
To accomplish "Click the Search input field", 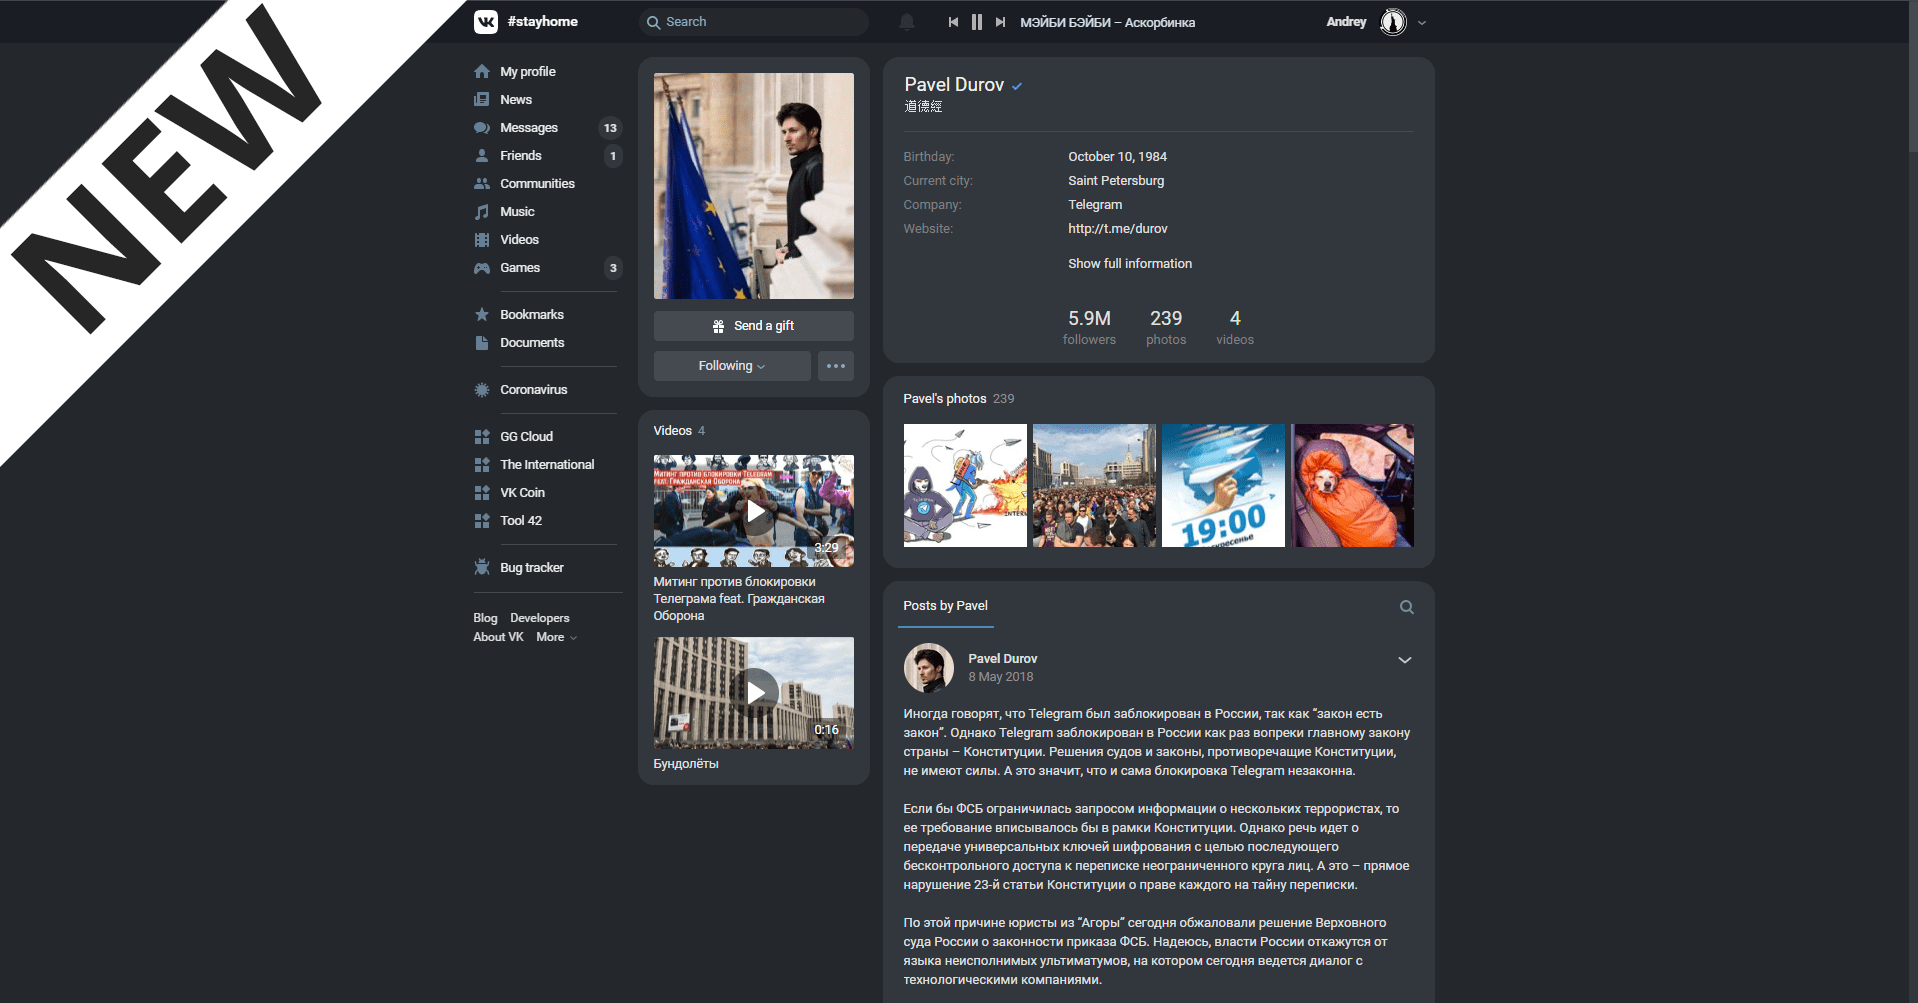I will click(x=753, y=21).
